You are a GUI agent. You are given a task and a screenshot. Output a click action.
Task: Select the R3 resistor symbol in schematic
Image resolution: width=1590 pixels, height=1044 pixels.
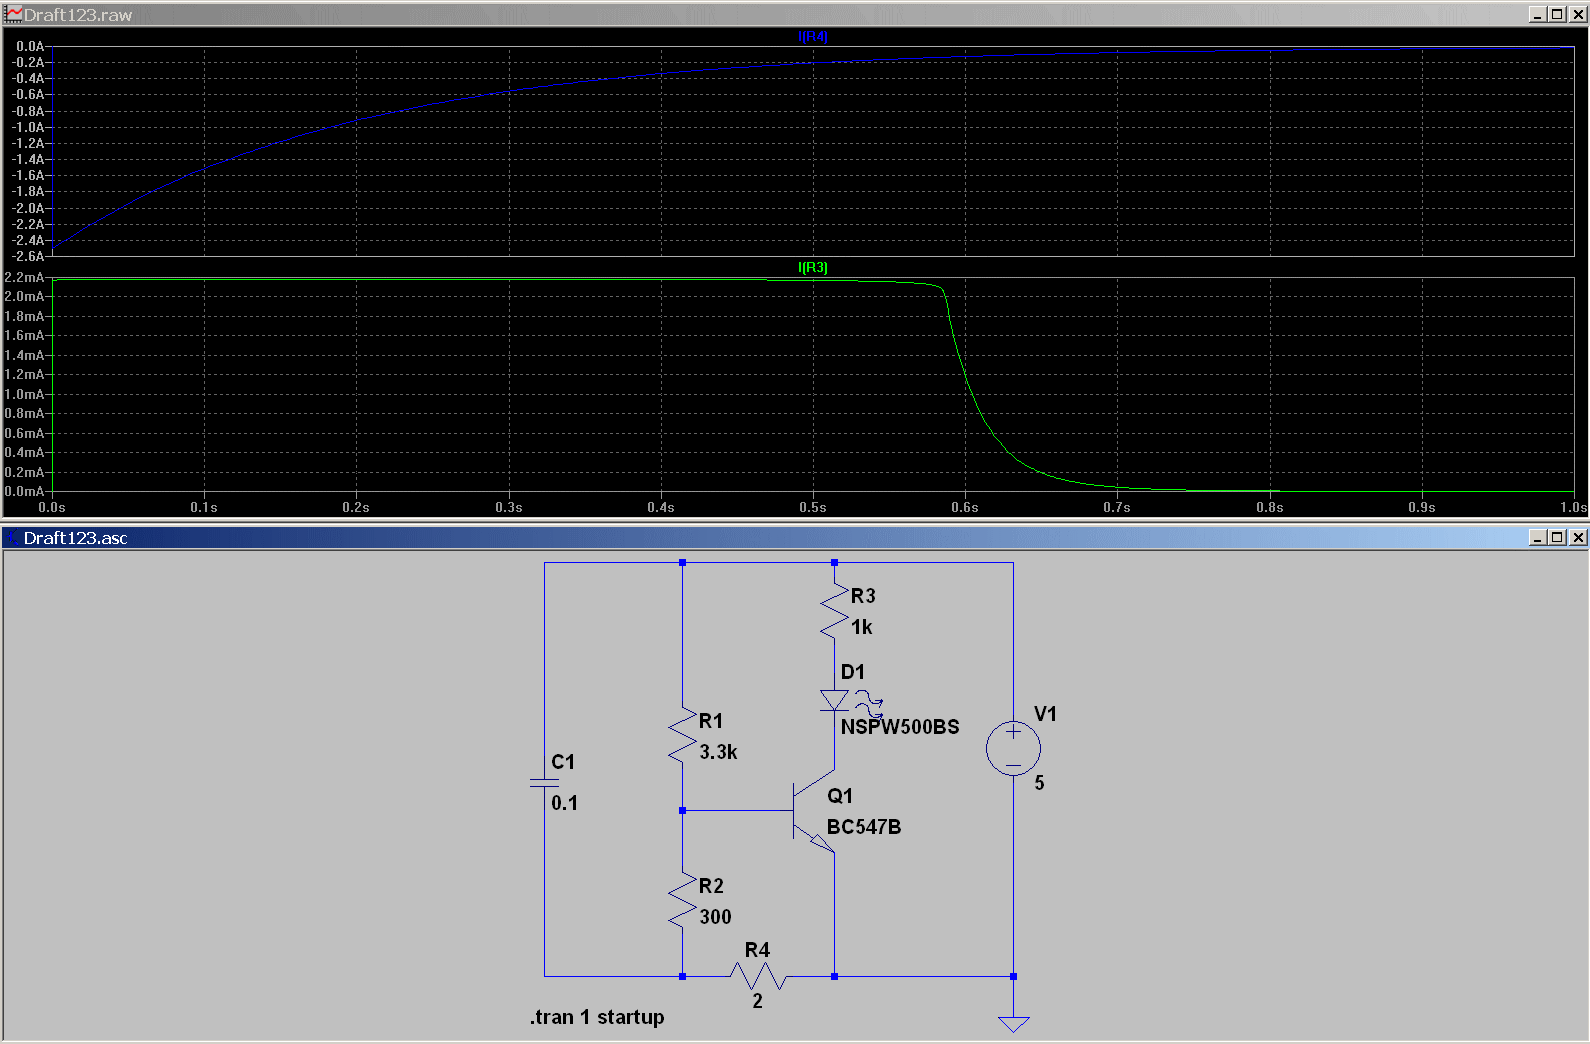coord(834,611)
